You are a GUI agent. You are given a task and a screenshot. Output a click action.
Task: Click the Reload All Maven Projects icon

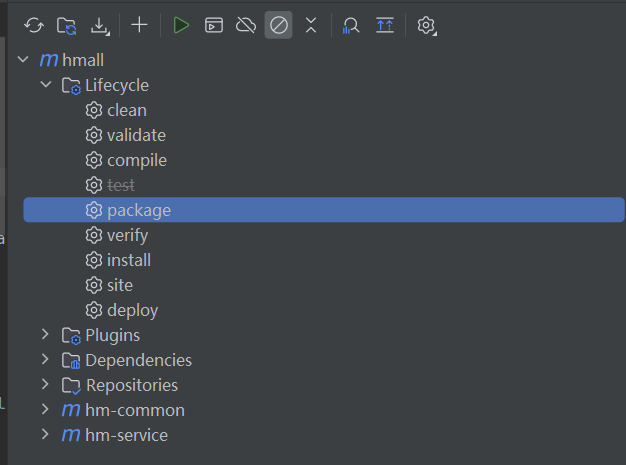[34, 26]
